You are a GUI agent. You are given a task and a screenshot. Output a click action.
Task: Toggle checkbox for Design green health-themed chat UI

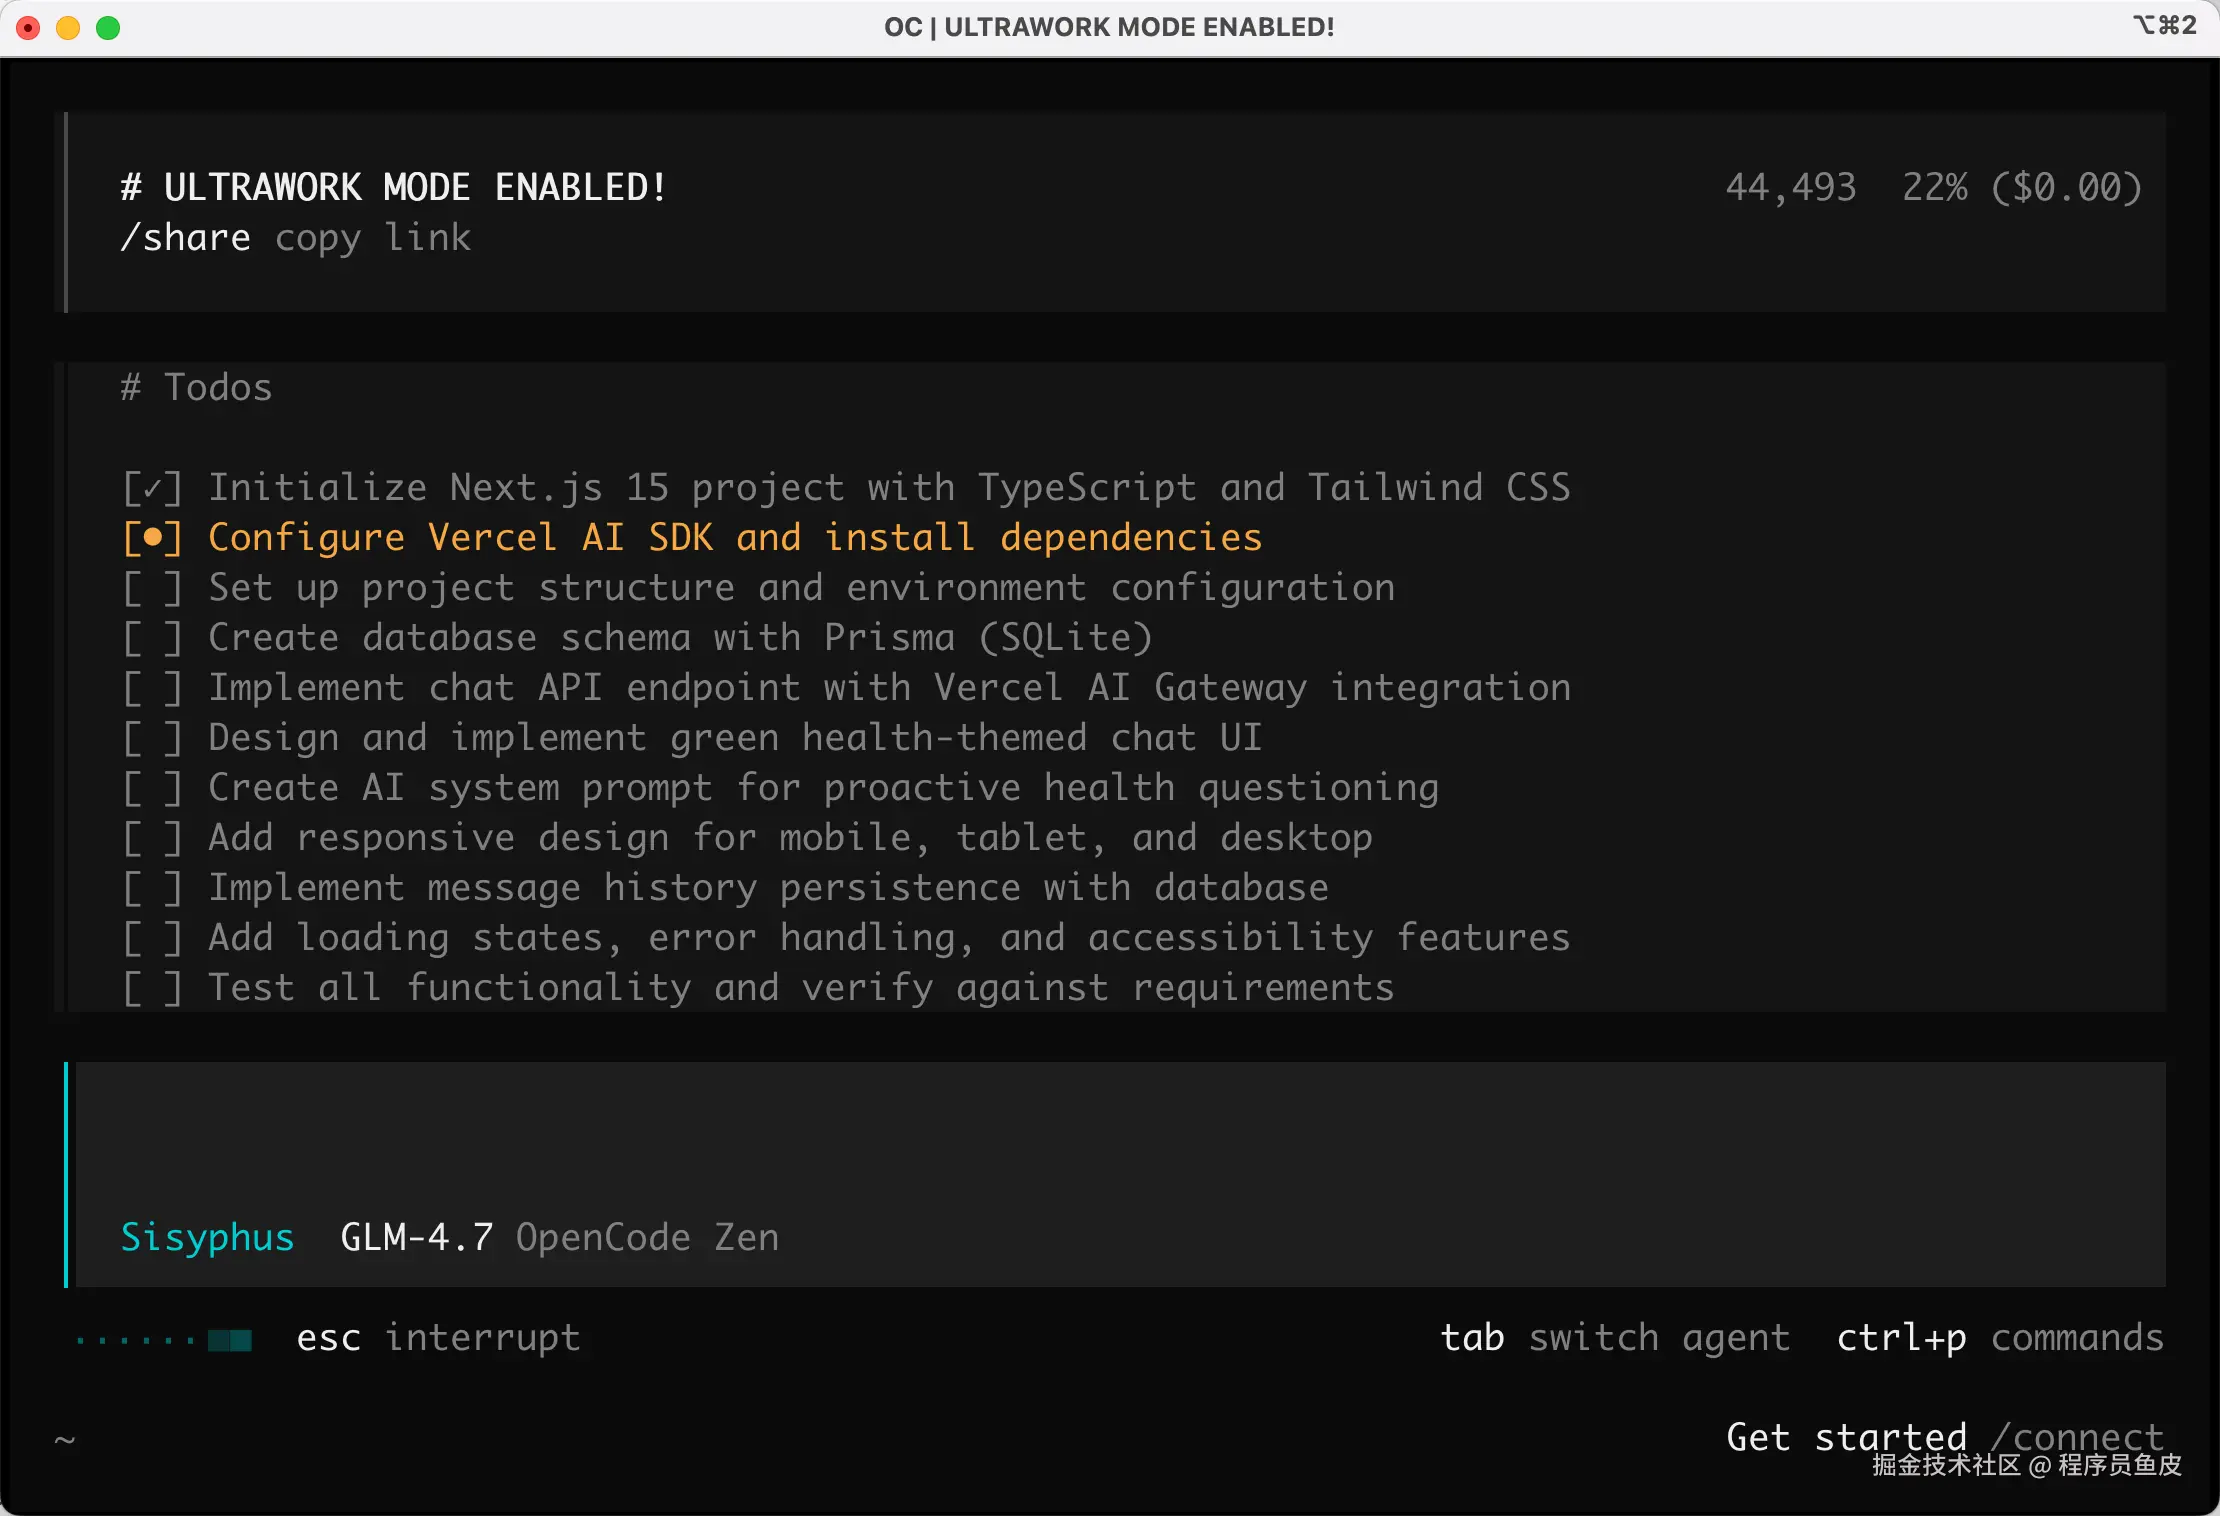(152, 738)
